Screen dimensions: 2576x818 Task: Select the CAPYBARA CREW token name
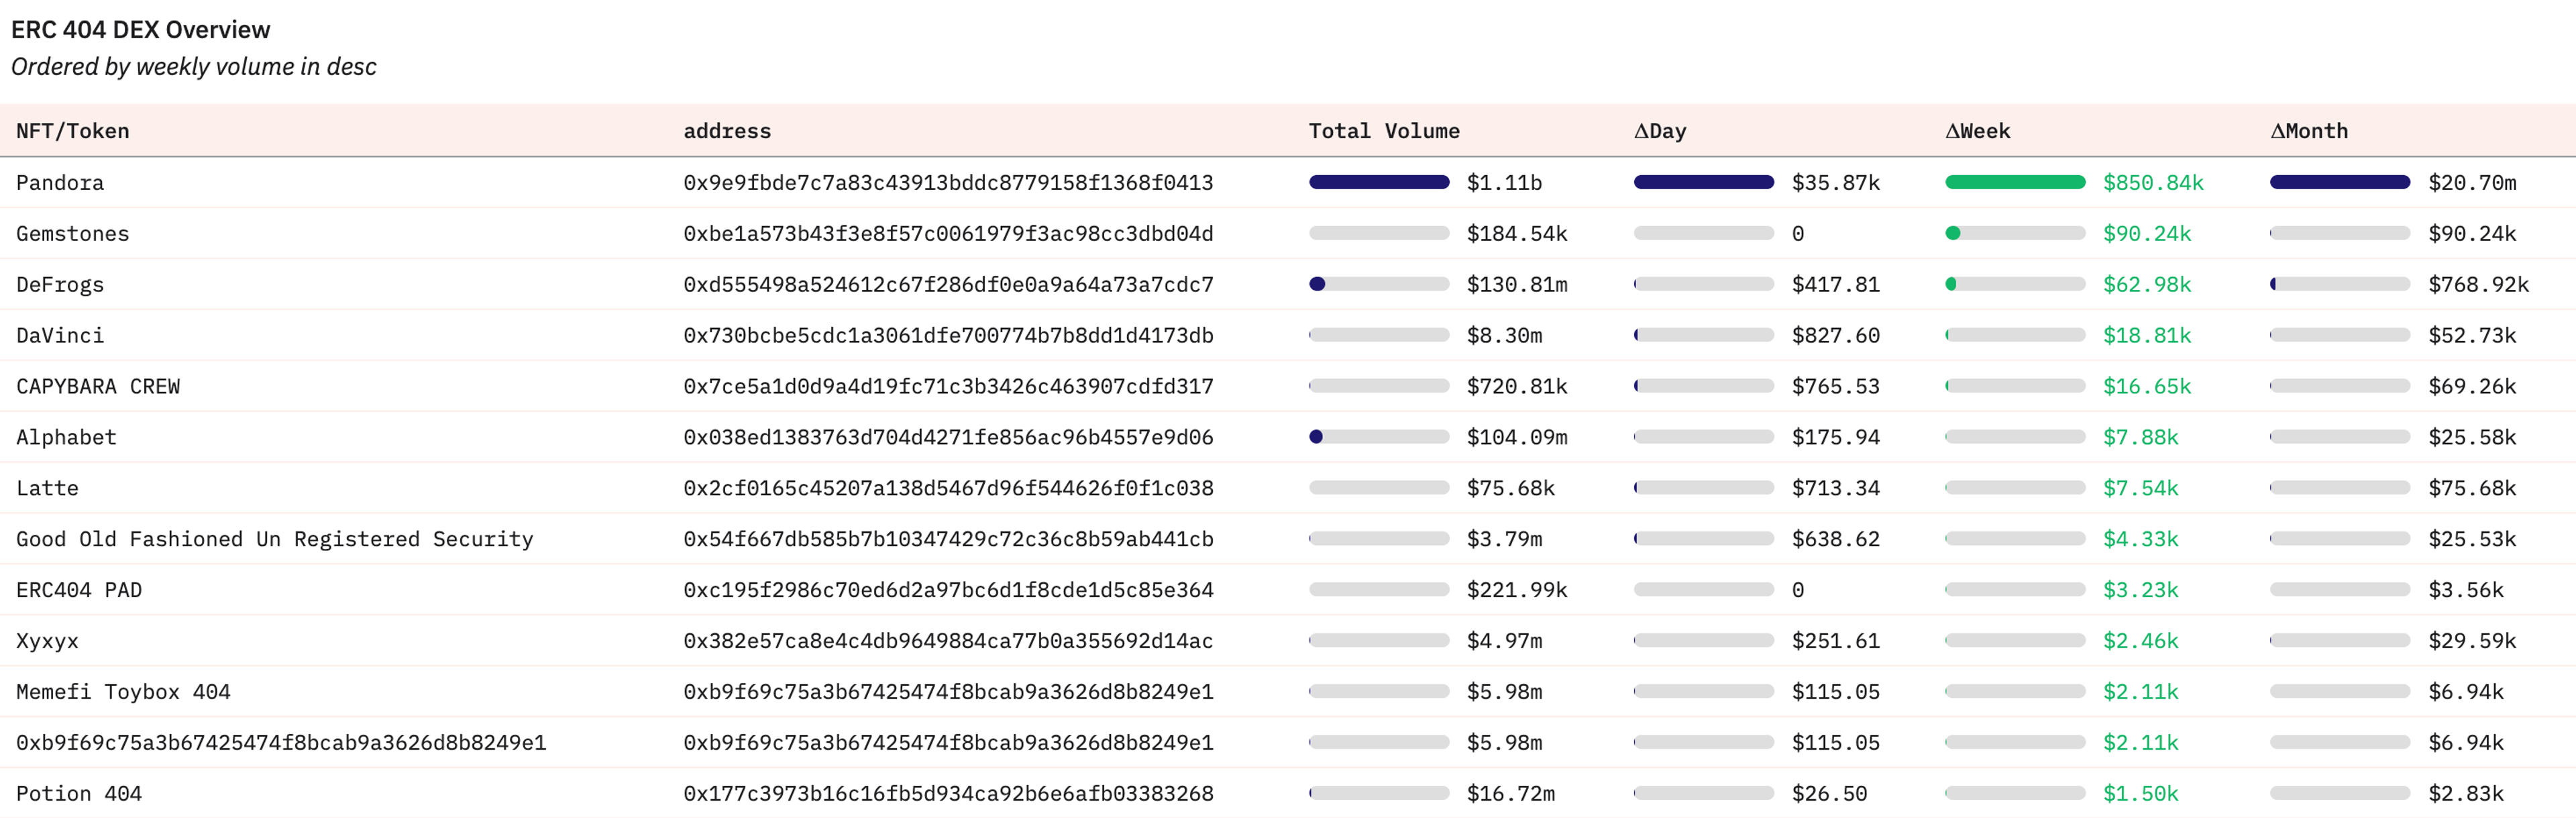coord(98,386)
